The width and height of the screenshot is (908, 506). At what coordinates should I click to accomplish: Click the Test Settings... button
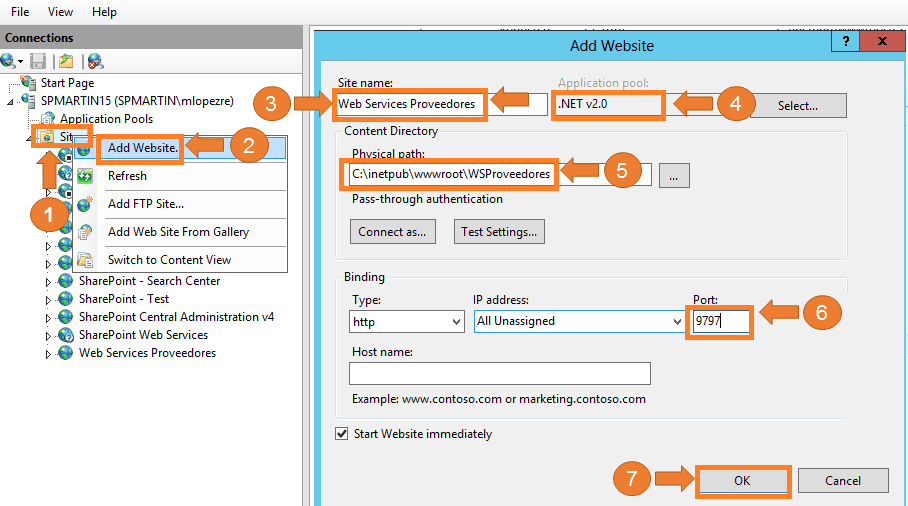499,232
